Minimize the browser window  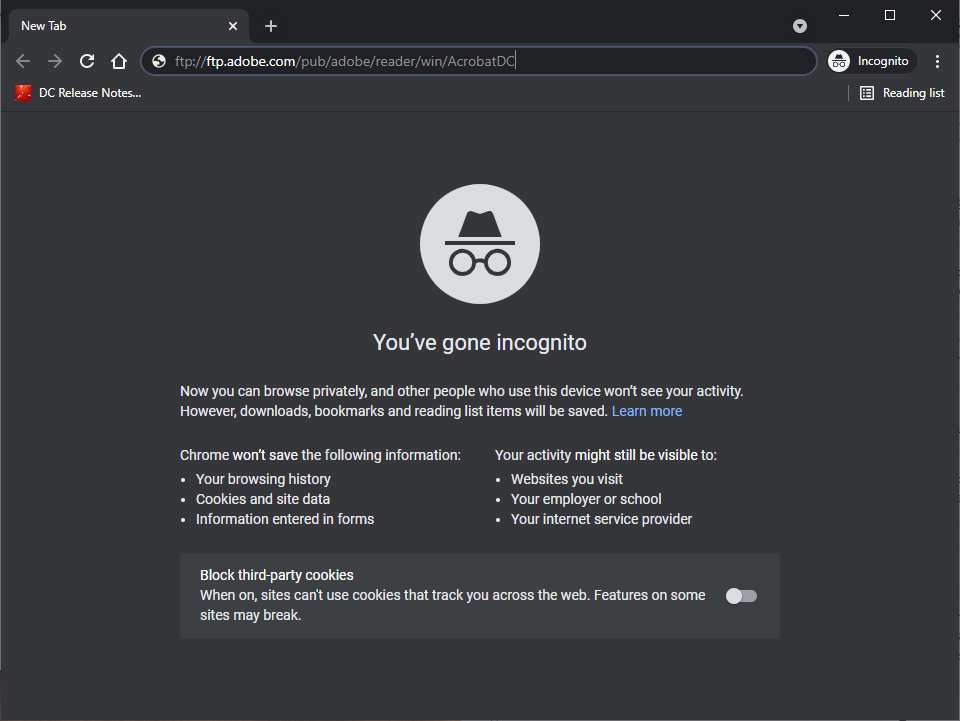click(x=844, y=15)
